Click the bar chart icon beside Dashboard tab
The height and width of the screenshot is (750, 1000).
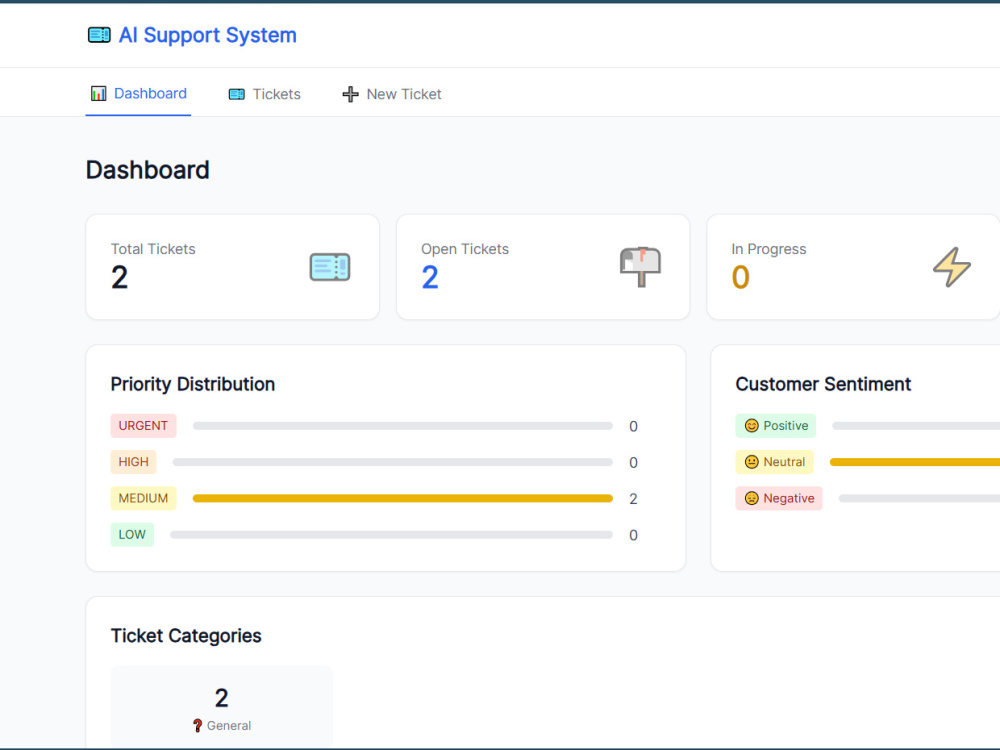[98, 94]
